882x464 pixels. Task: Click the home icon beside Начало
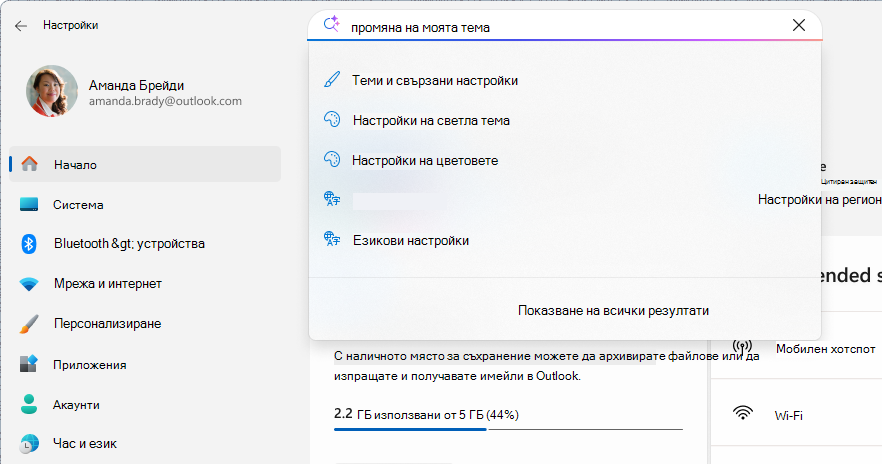pos(29,164)
